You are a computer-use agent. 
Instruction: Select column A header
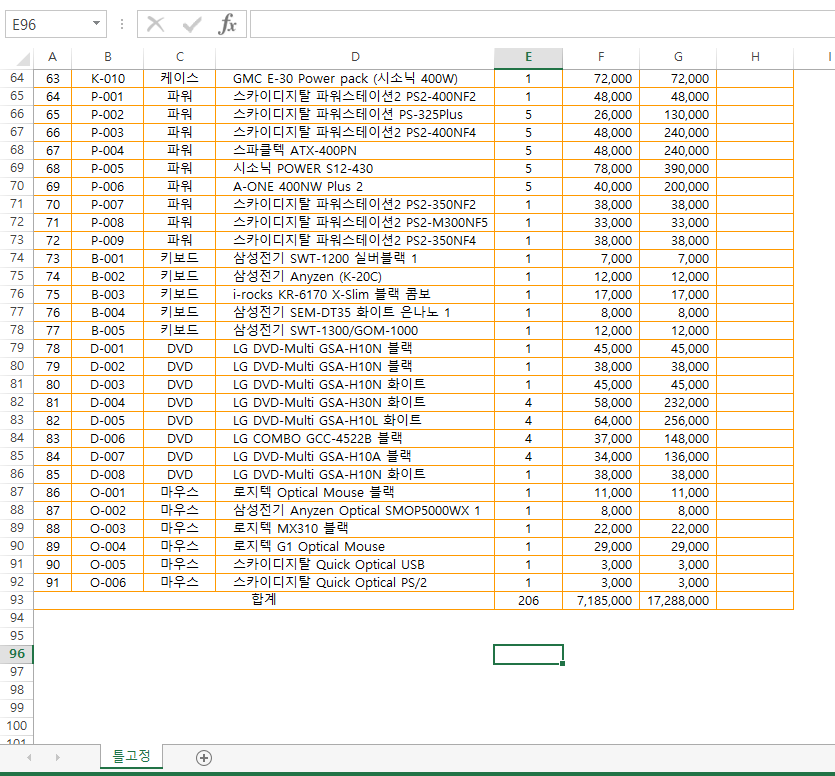point(52,57)
